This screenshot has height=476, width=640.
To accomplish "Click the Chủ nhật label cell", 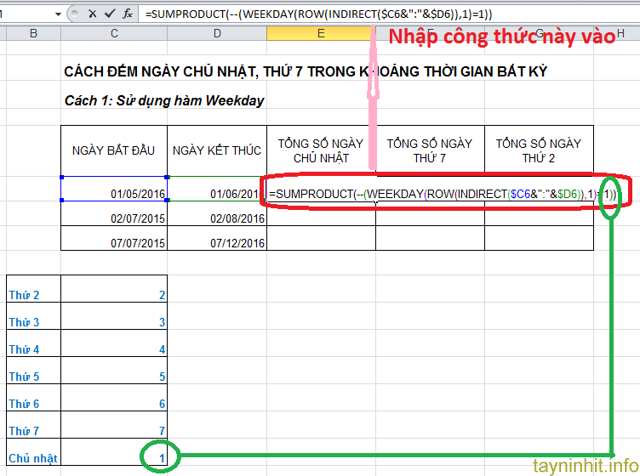I will [x=33, y=457].
